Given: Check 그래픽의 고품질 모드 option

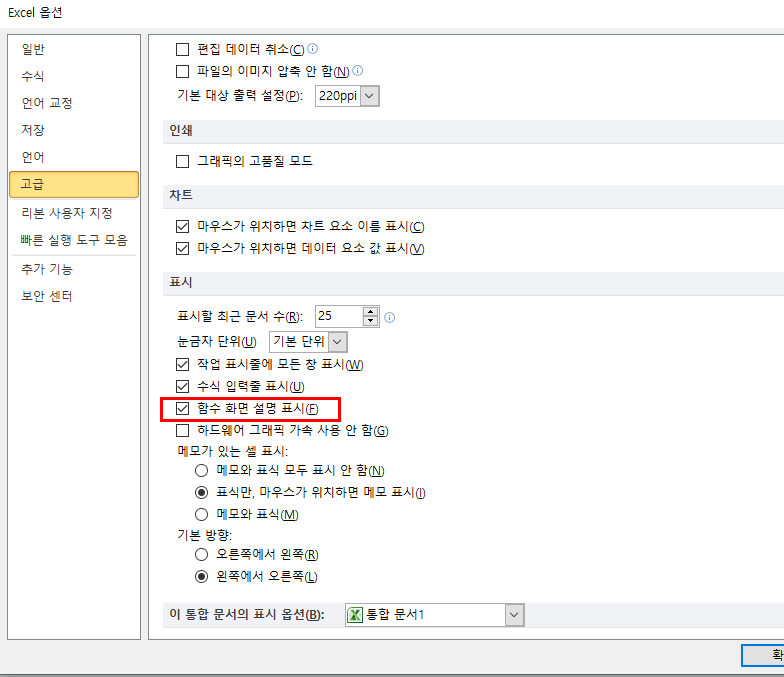Looking at the screenshot, I should 182,161.
